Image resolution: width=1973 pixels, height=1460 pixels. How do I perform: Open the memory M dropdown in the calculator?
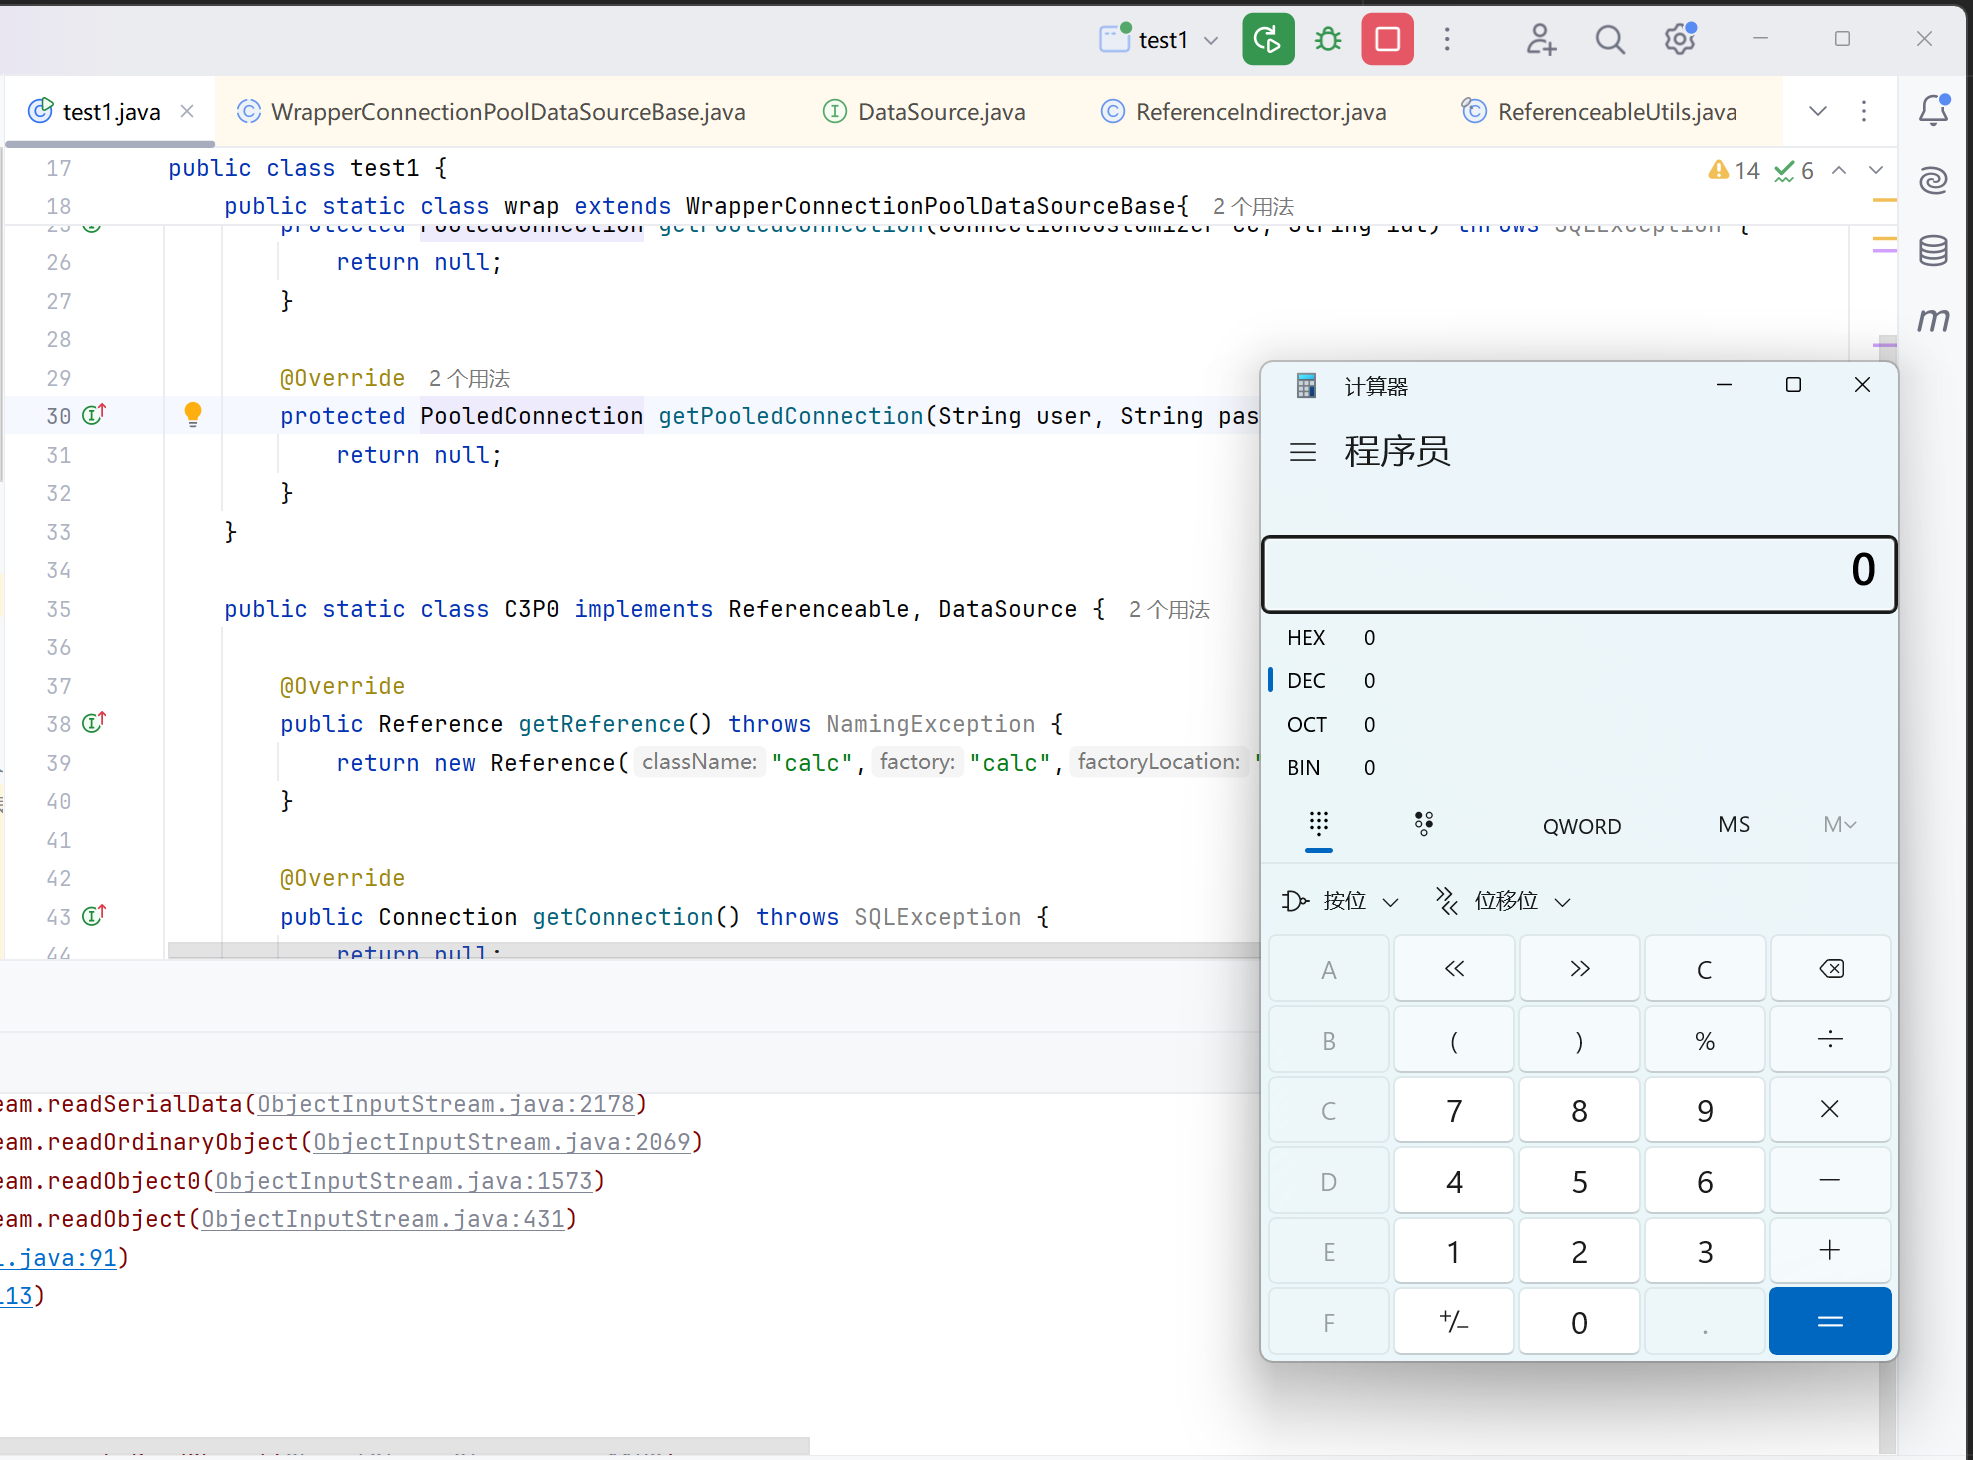tap(1840, 825)
